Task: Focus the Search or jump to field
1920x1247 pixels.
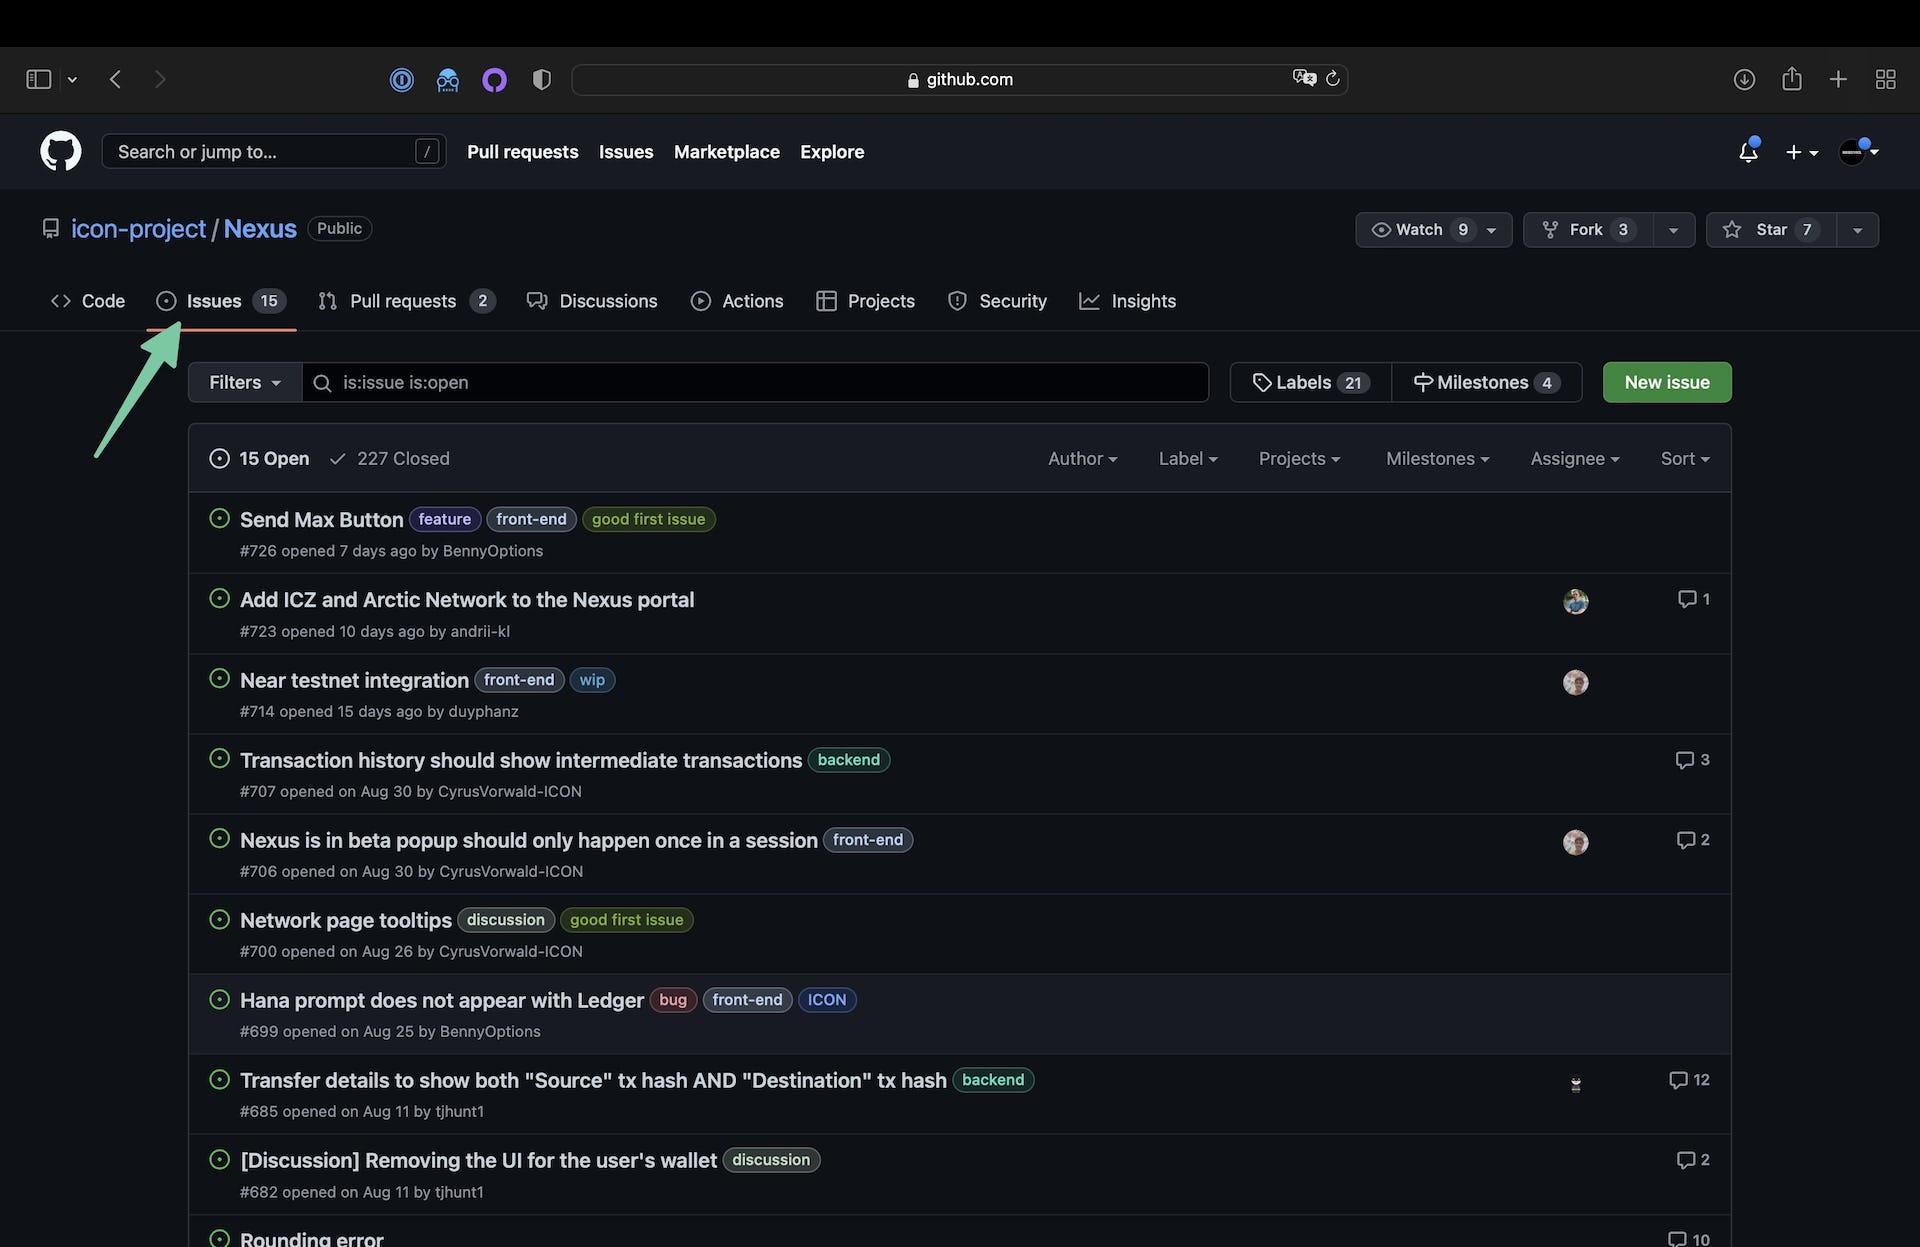Action: point(274,152)
